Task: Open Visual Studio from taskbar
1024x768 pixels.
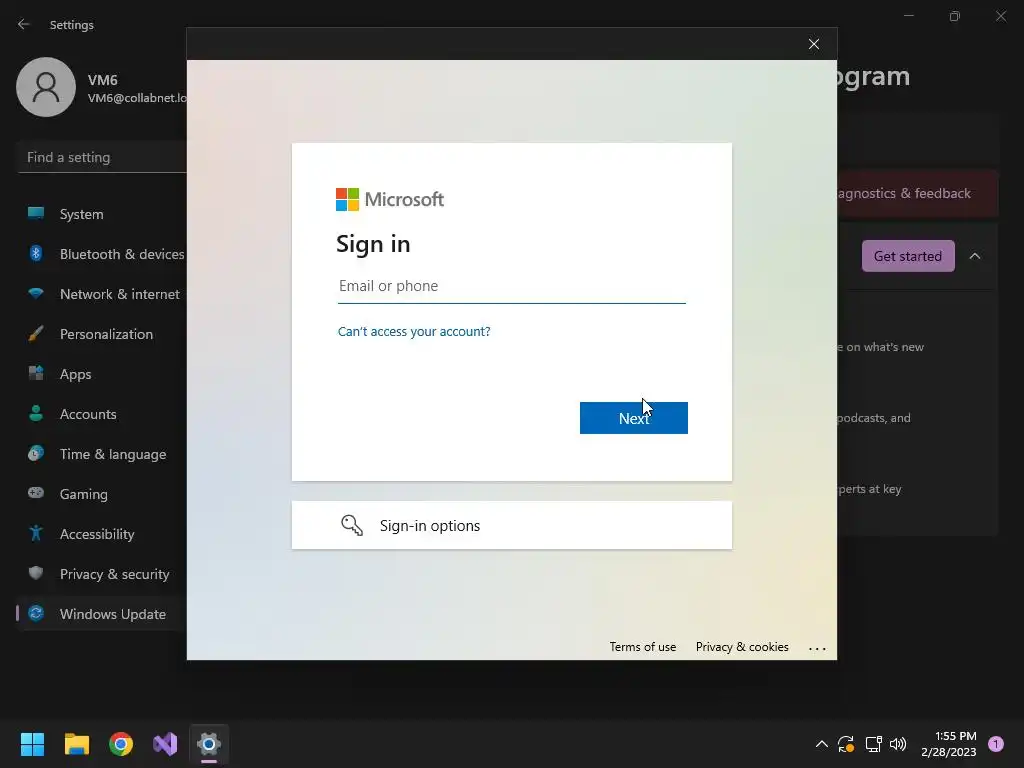Action: click(x=165, y=744)
